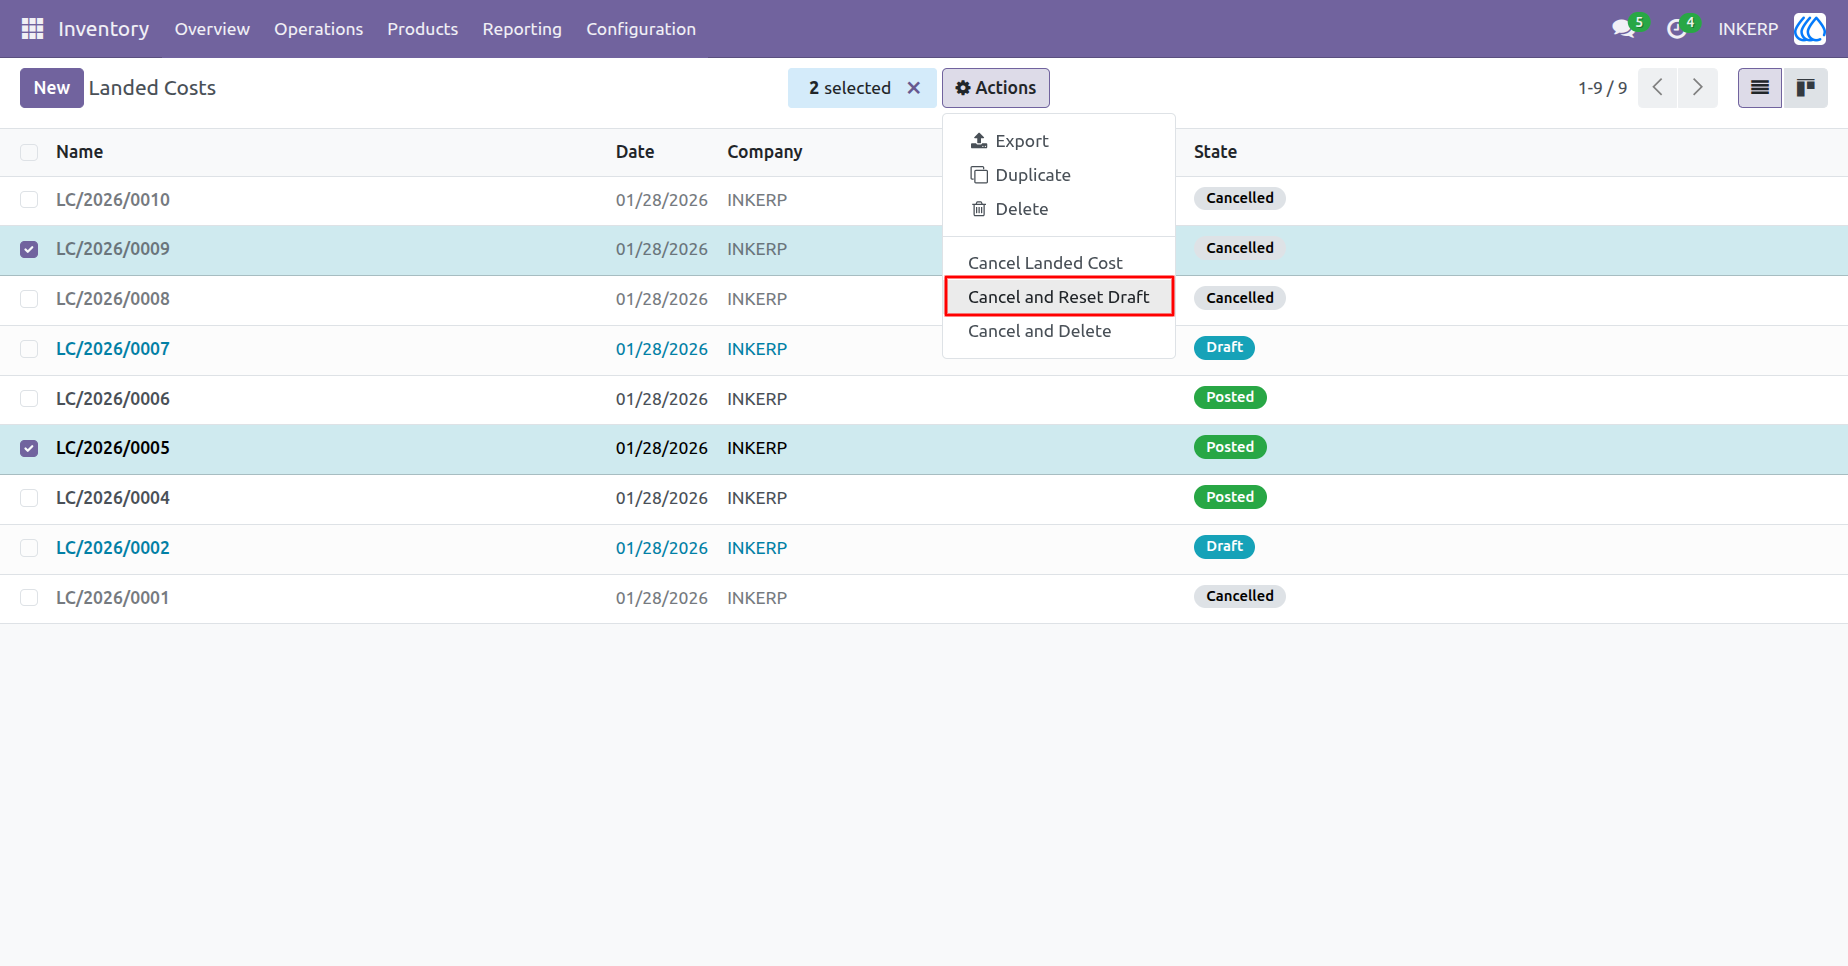
Task: Open the Actions dropdown button
Action: [x=995, y=88]
